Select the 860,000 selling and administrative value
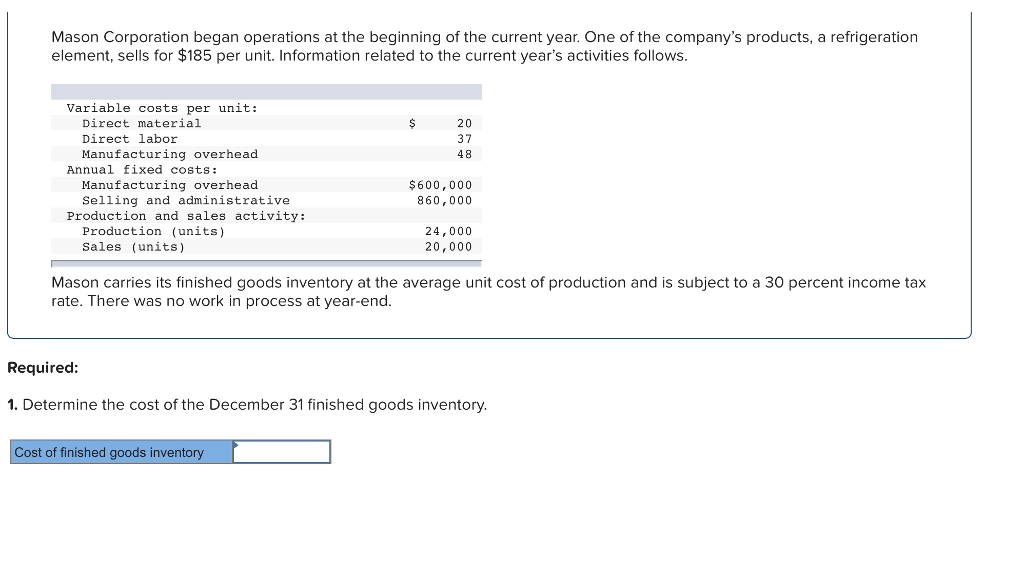Image resolution: width=1024 pixels, height=574 pixels. tap(444, 201)
